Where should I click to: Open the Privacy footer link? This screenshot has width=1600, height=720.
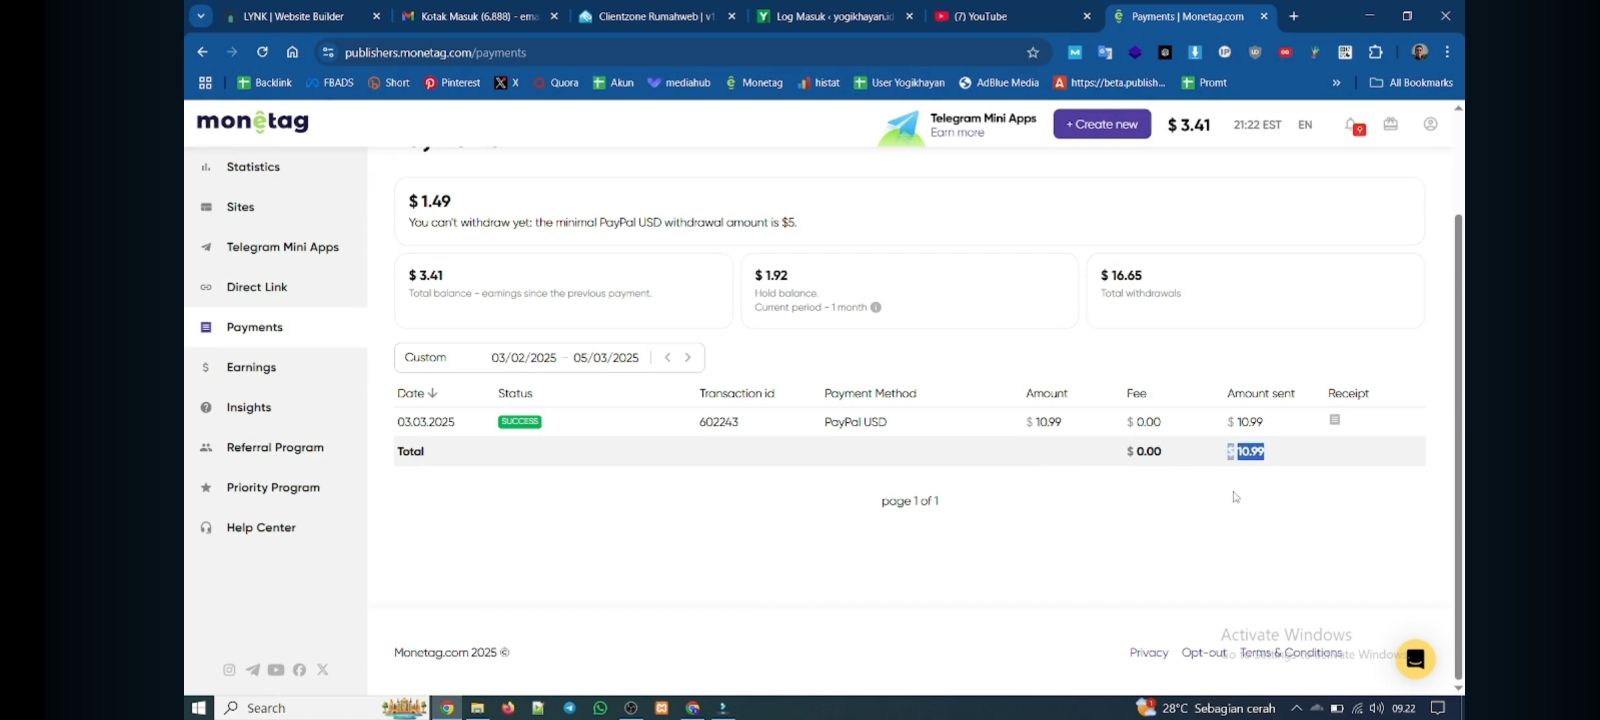click(1148, 653)
